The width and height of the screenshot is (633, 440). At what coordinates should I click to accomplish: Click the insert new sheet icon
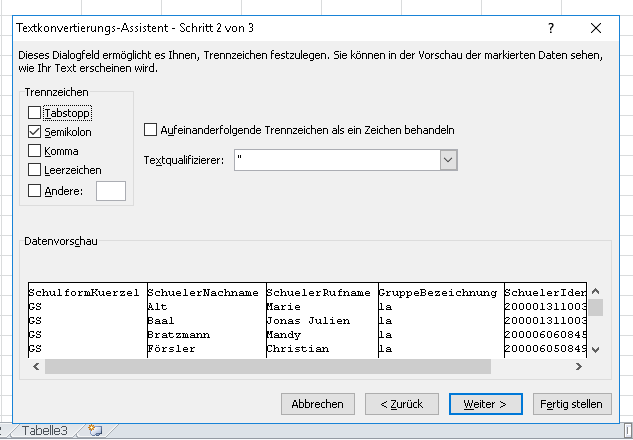tap(95, 431)
